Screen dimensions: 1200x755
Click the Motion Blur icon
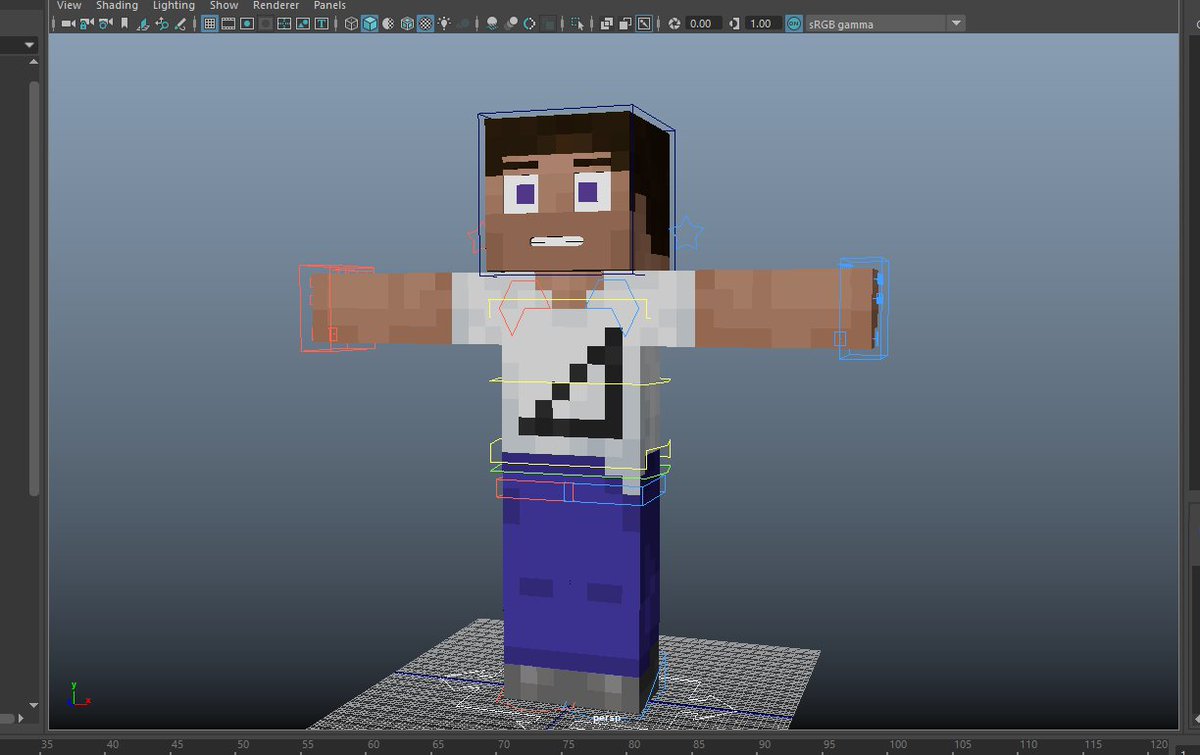511,23
